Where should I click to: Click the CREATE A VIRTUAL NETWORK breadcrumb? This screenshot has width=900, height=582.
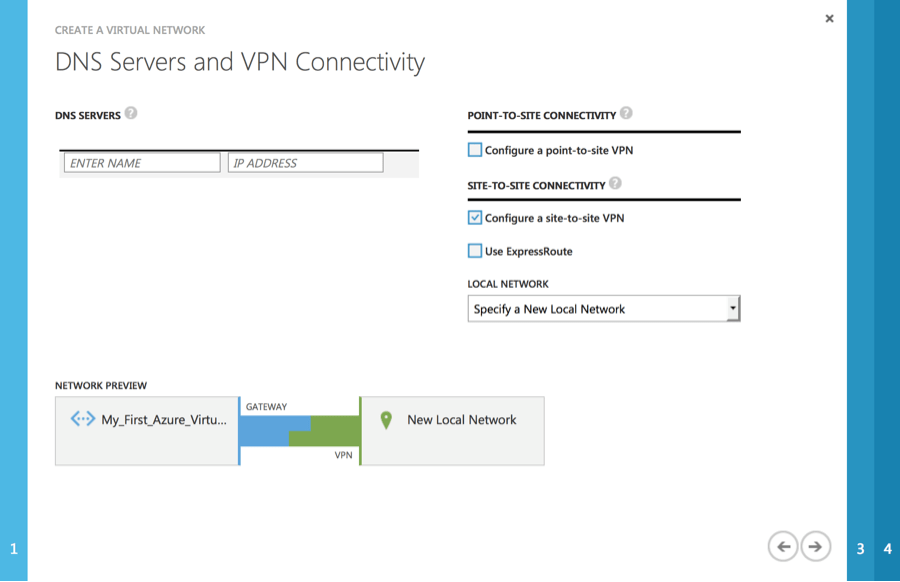point(130,30)
